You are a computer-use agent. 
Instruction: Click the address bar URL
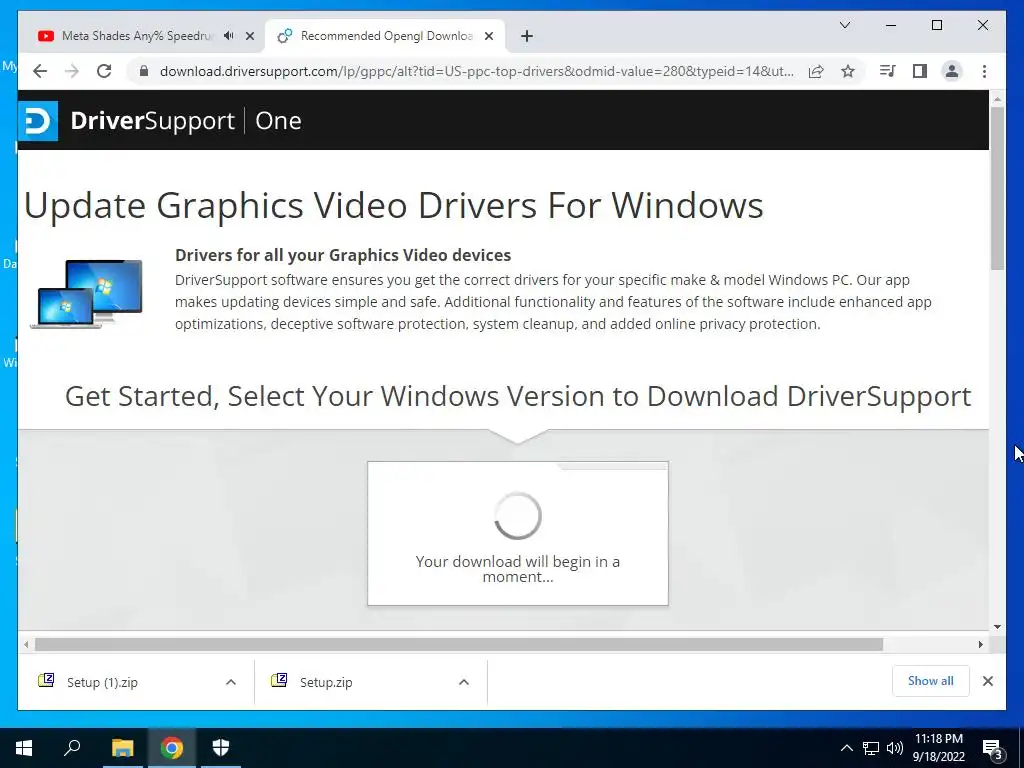click(477, 71)
